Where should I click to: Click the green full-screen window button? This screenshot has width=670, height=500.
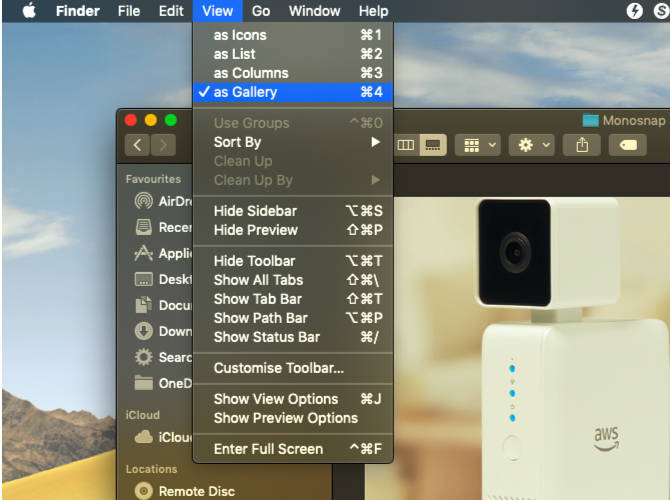(x=171, y=120)
